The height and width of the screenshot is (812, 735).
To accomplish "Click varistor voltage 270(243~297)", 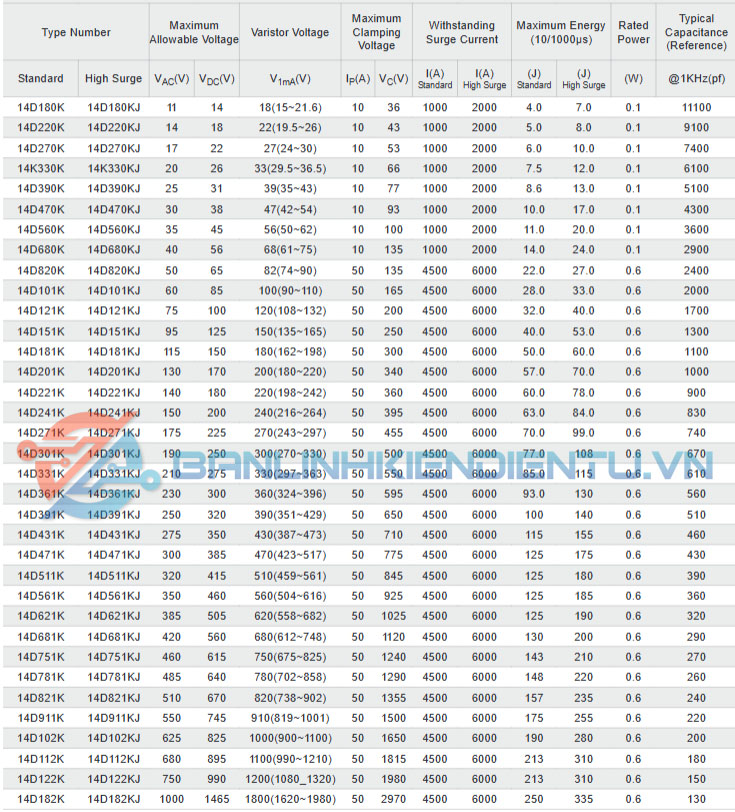I will tap(290, 433).
